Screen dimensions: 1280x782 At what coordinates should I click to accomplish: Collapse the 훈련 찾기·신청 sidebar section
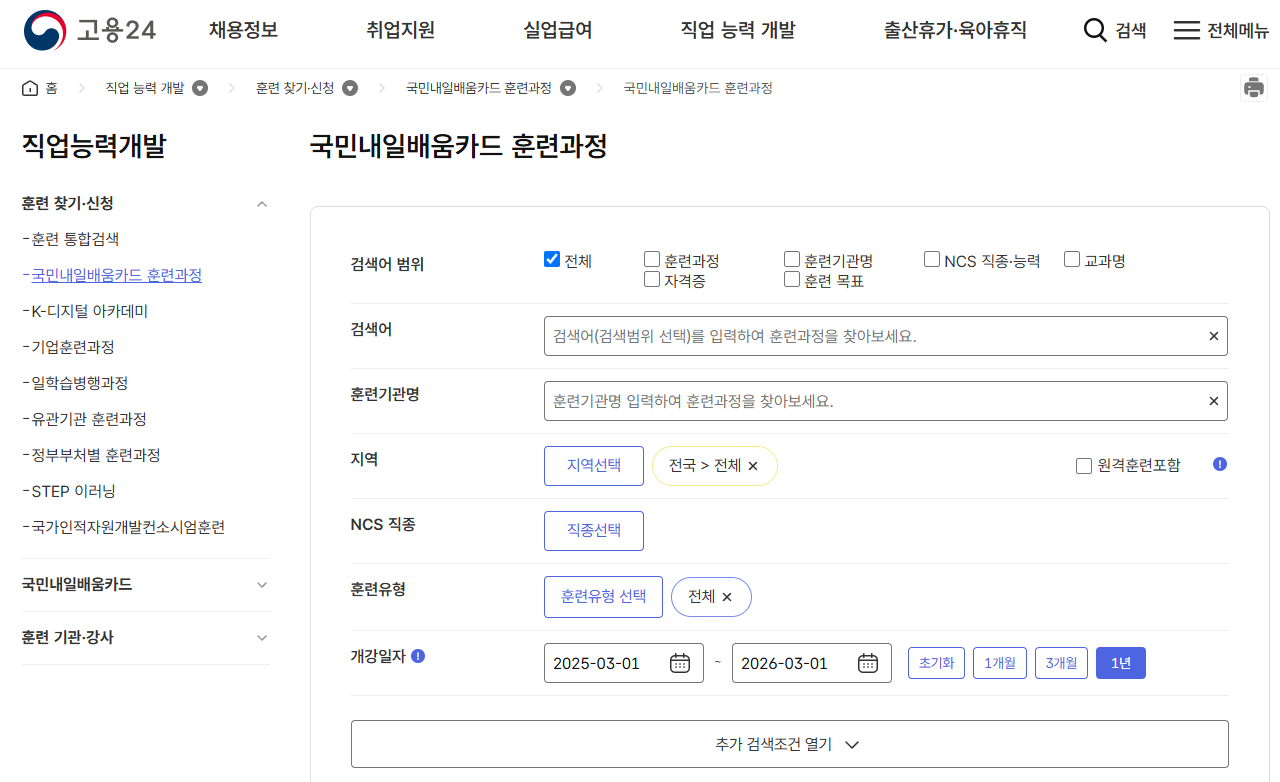coord(261,203)
